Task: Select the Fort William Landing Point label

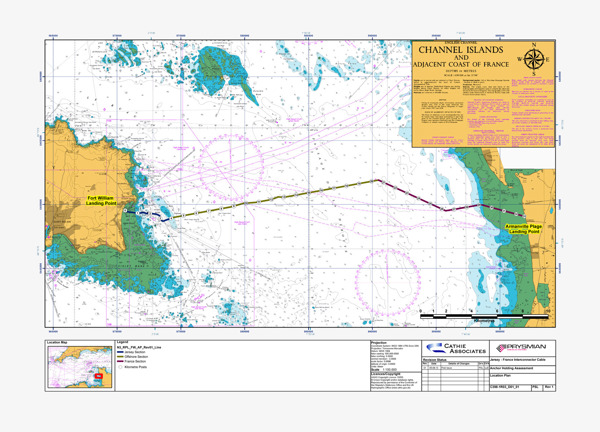Action: coord(101,201)
